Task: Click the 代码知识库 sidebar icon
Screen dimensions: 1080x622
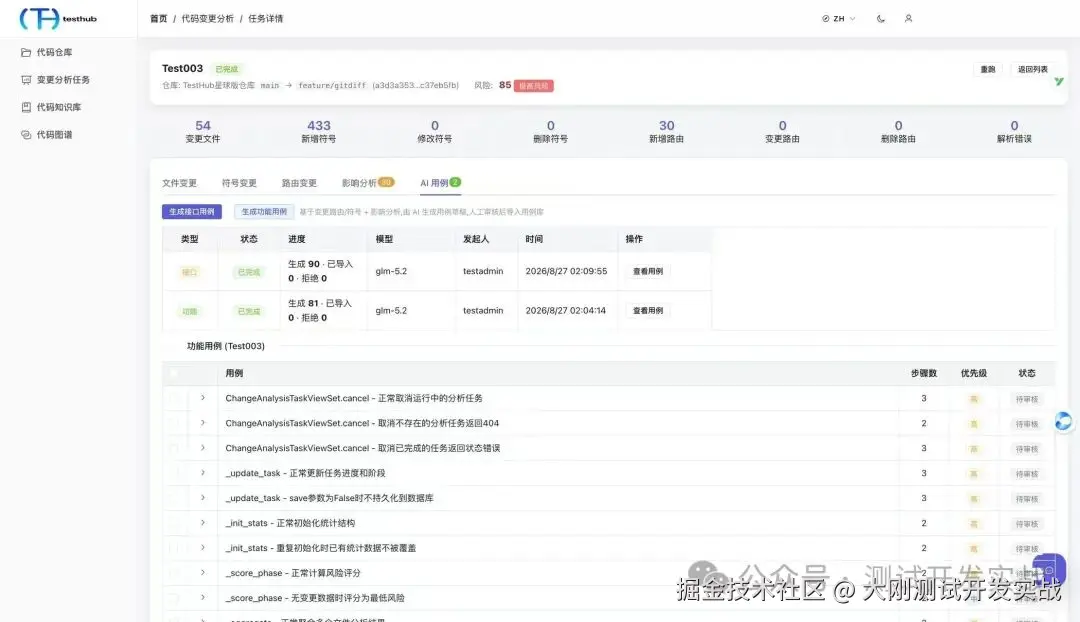Action: pyautogui.click(x=26, y=107)
